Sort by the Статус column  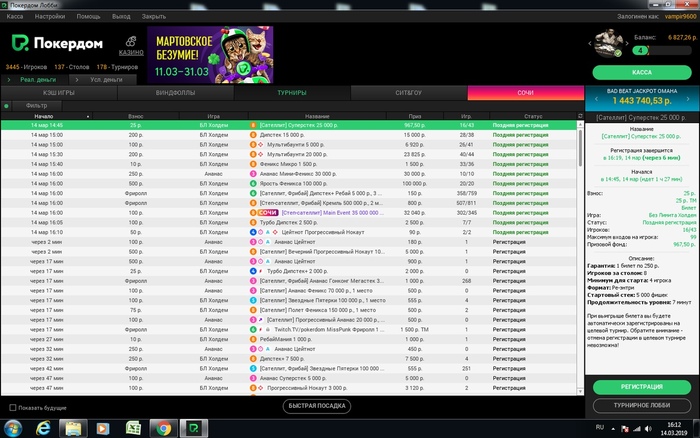click(x=533, y=116)
